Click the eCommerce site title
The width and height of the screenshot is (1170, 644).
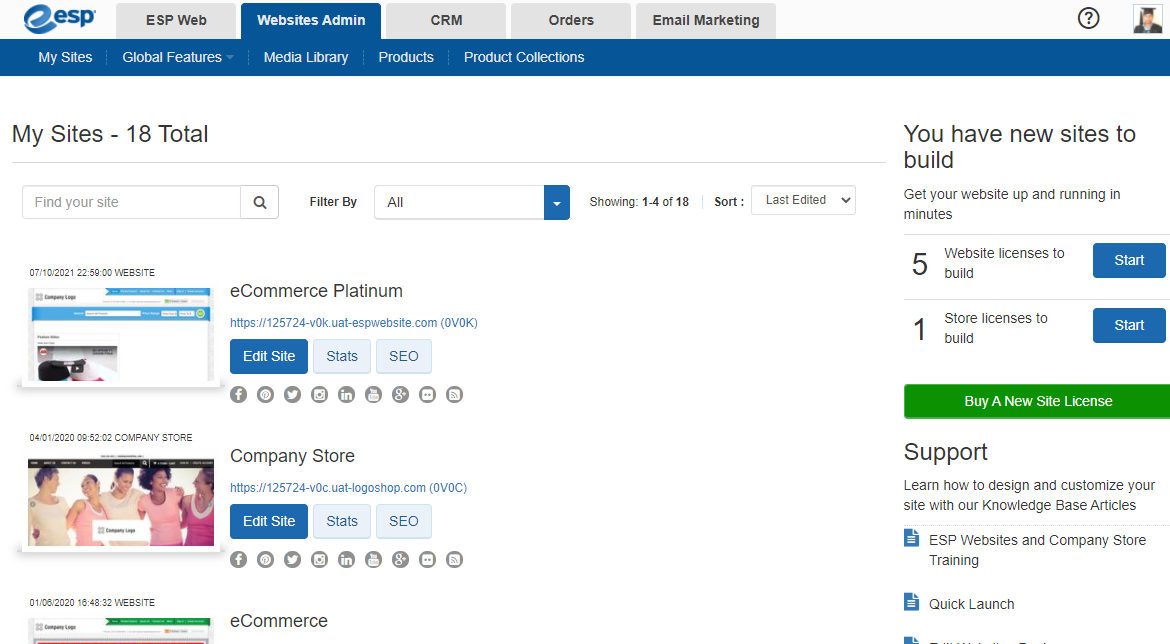pyautogui.click(x=279, y=621)
